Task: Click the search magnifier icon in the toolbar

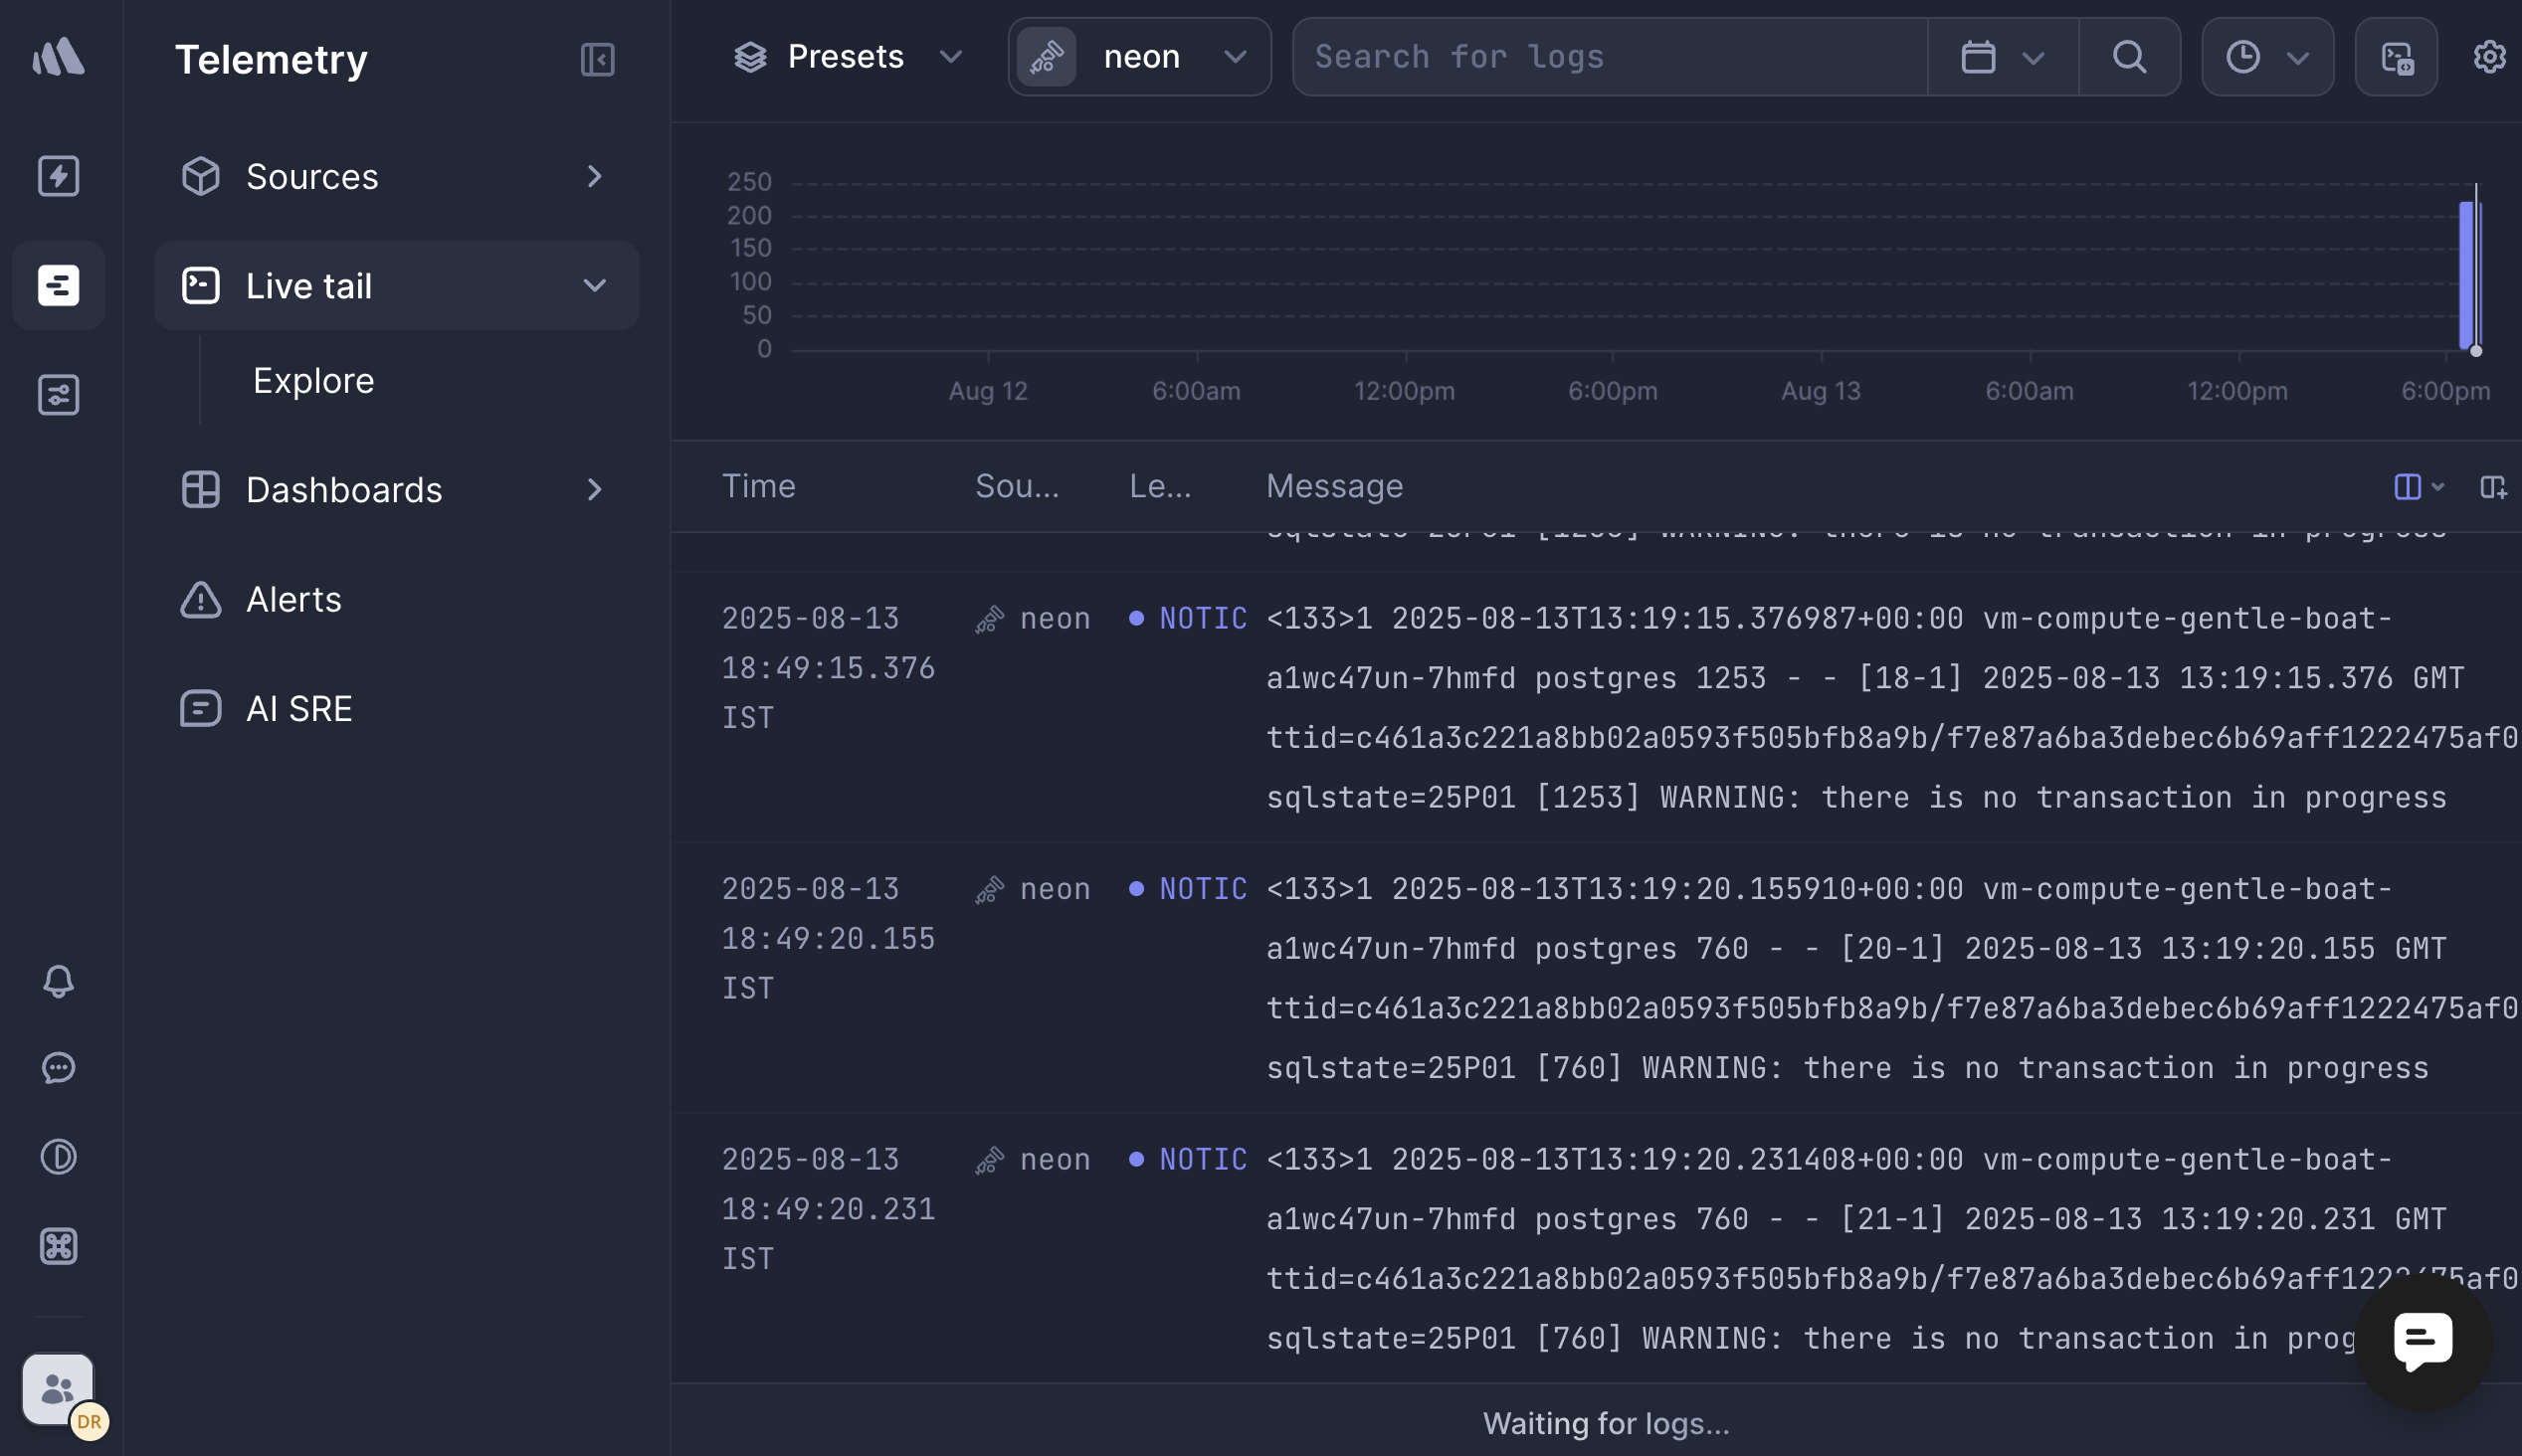Action: pos(2129,57)
